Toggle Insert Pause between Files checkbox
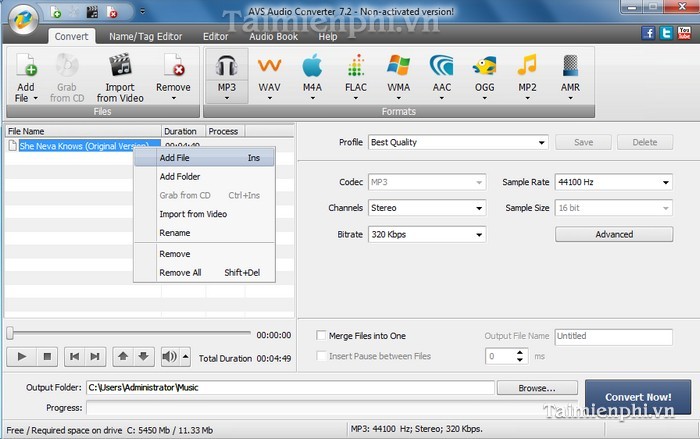This screenshot has height=439, width=700. tap(321, 356)
